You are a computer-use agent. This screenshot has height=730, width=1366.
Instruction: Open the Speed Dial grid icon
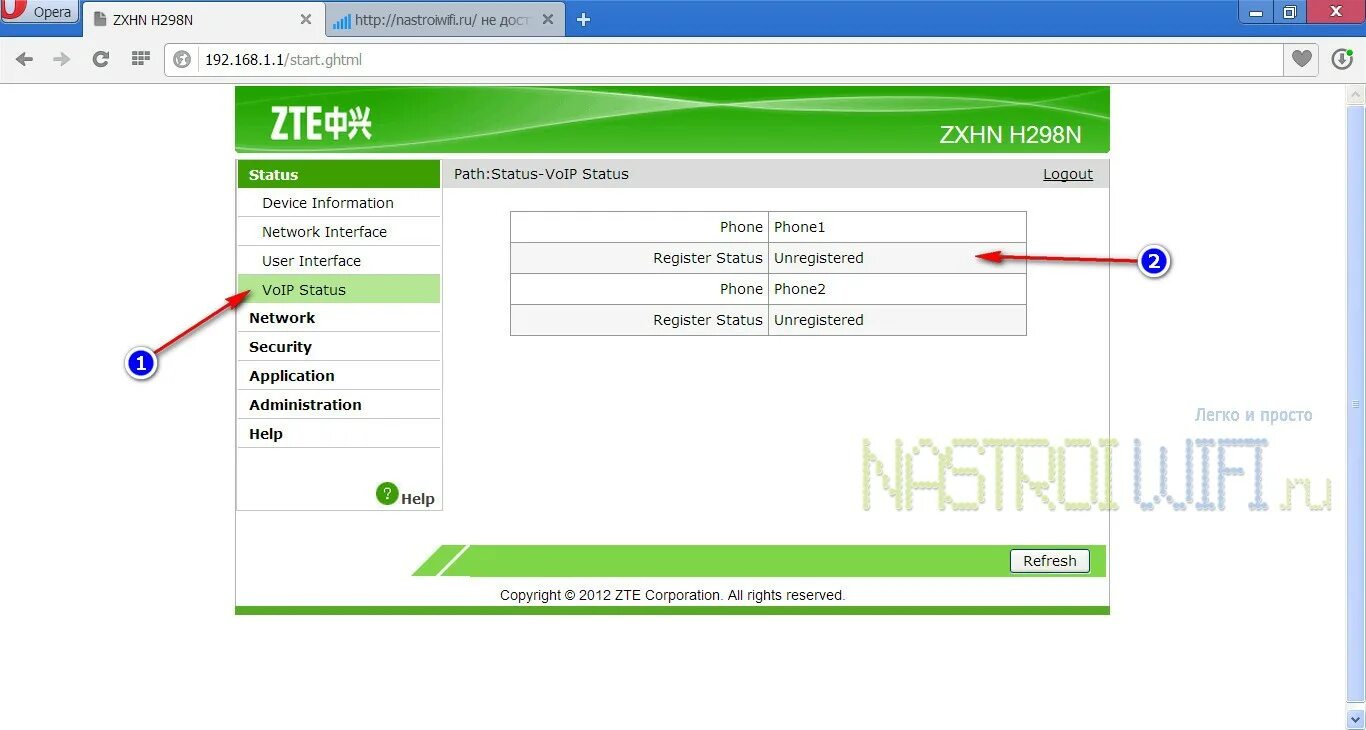point(141,59)
